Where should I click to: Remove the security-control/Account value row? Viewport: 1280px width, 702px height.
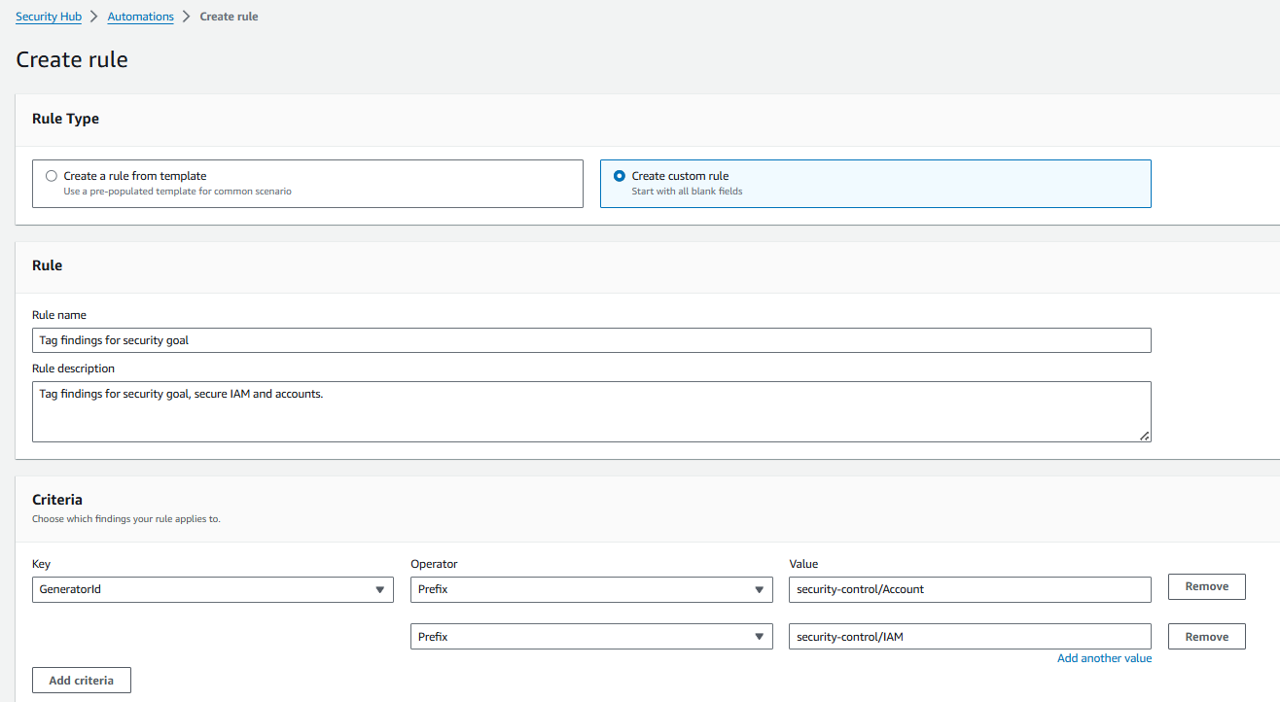1206,587
